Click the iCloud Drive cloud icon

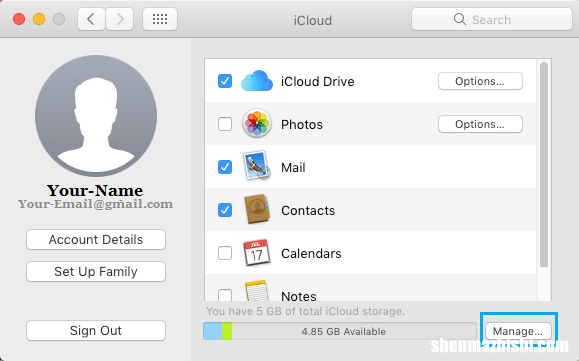tap(257, 80)
